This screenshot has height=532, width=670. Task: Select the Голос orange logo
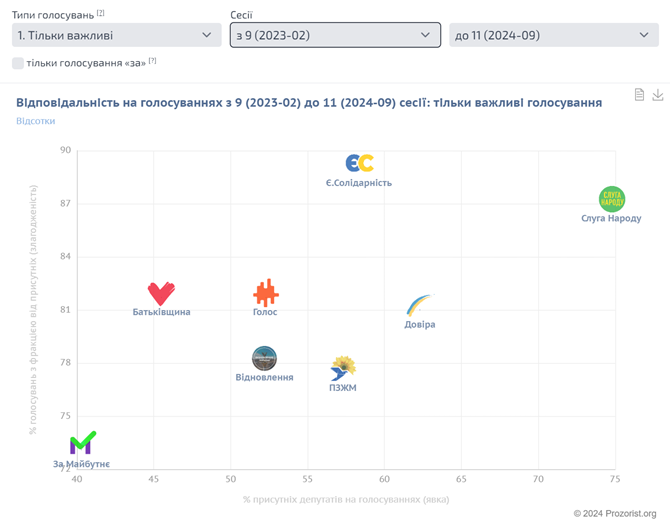pyautogui.click(x=266, y=293)
